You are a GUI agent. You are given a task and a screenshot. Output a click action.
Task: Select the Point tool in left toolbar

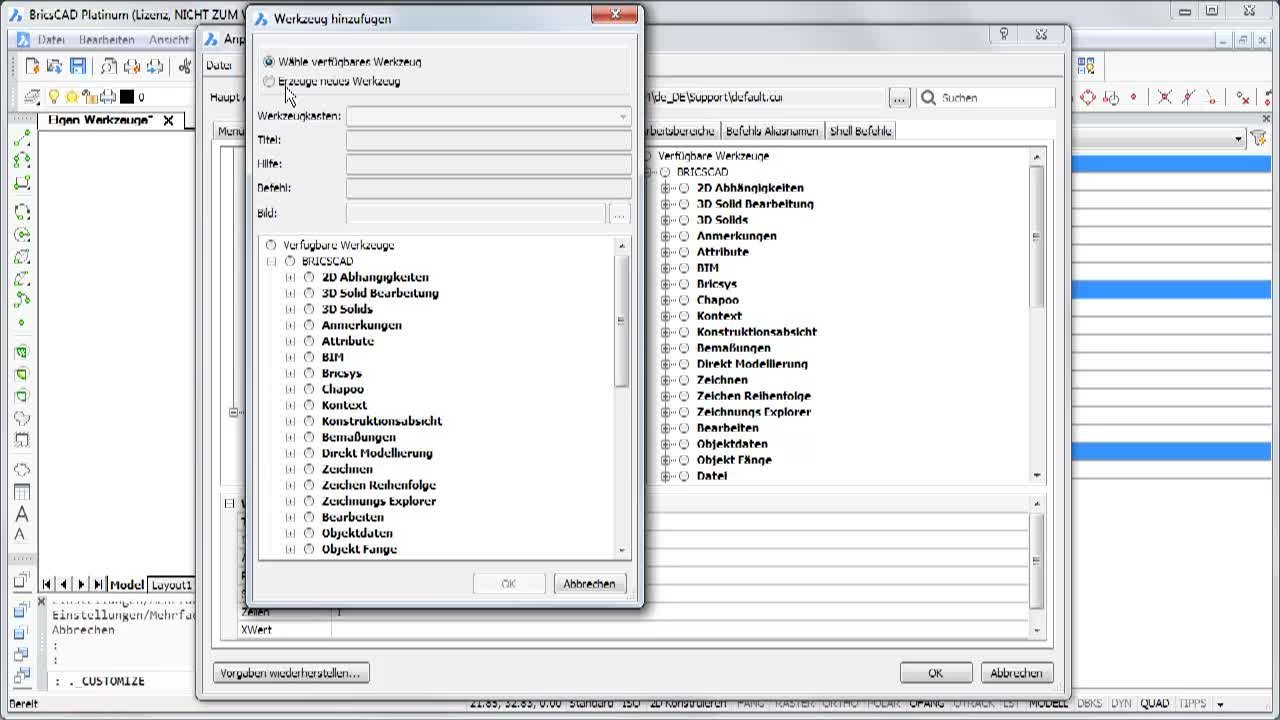click(x=22, y=323)
